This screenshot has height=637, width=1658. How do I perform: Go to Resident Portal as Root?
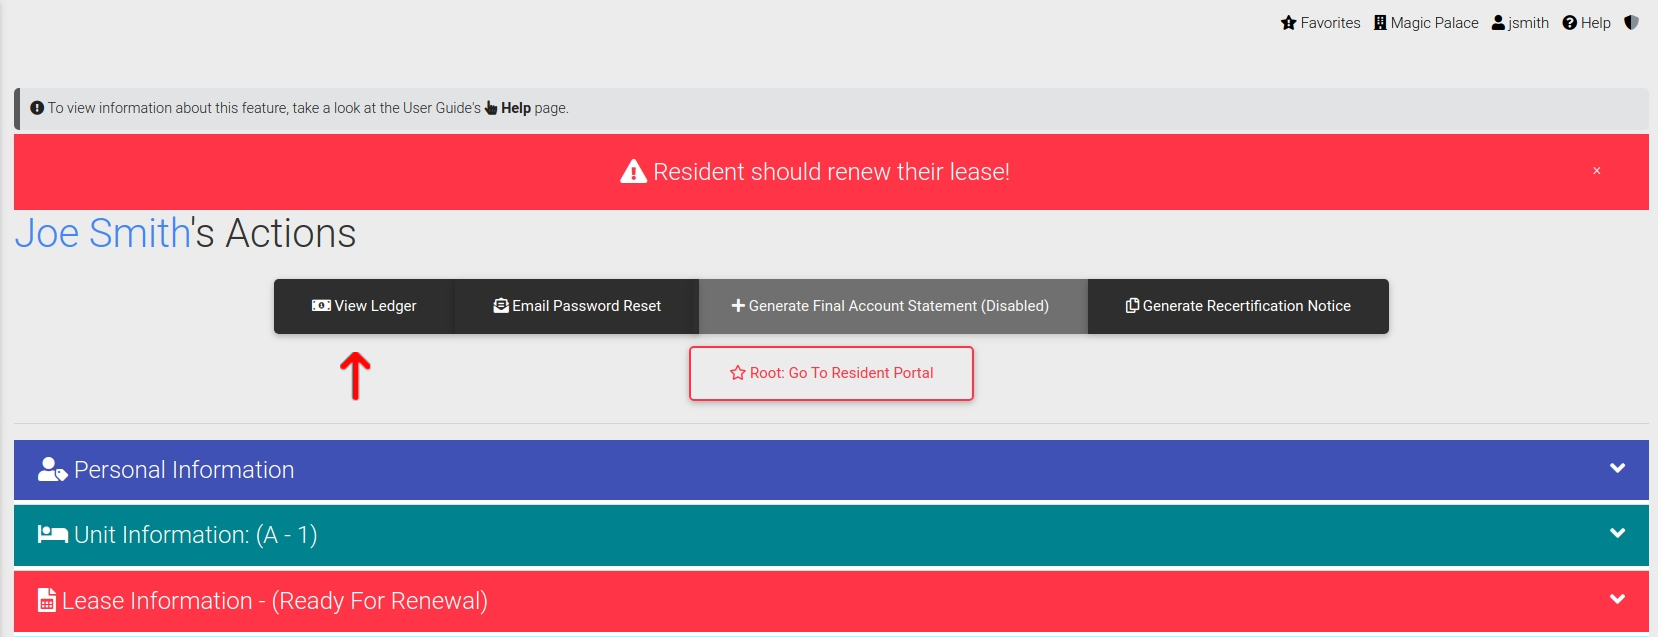(x=831, y=373)
